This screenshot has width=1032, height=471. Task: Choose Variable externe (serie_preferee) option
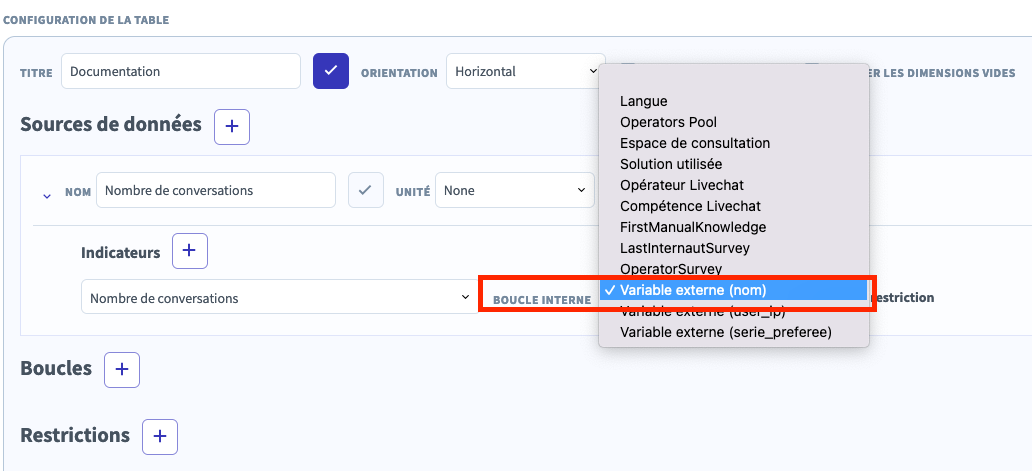coord(725,331)
